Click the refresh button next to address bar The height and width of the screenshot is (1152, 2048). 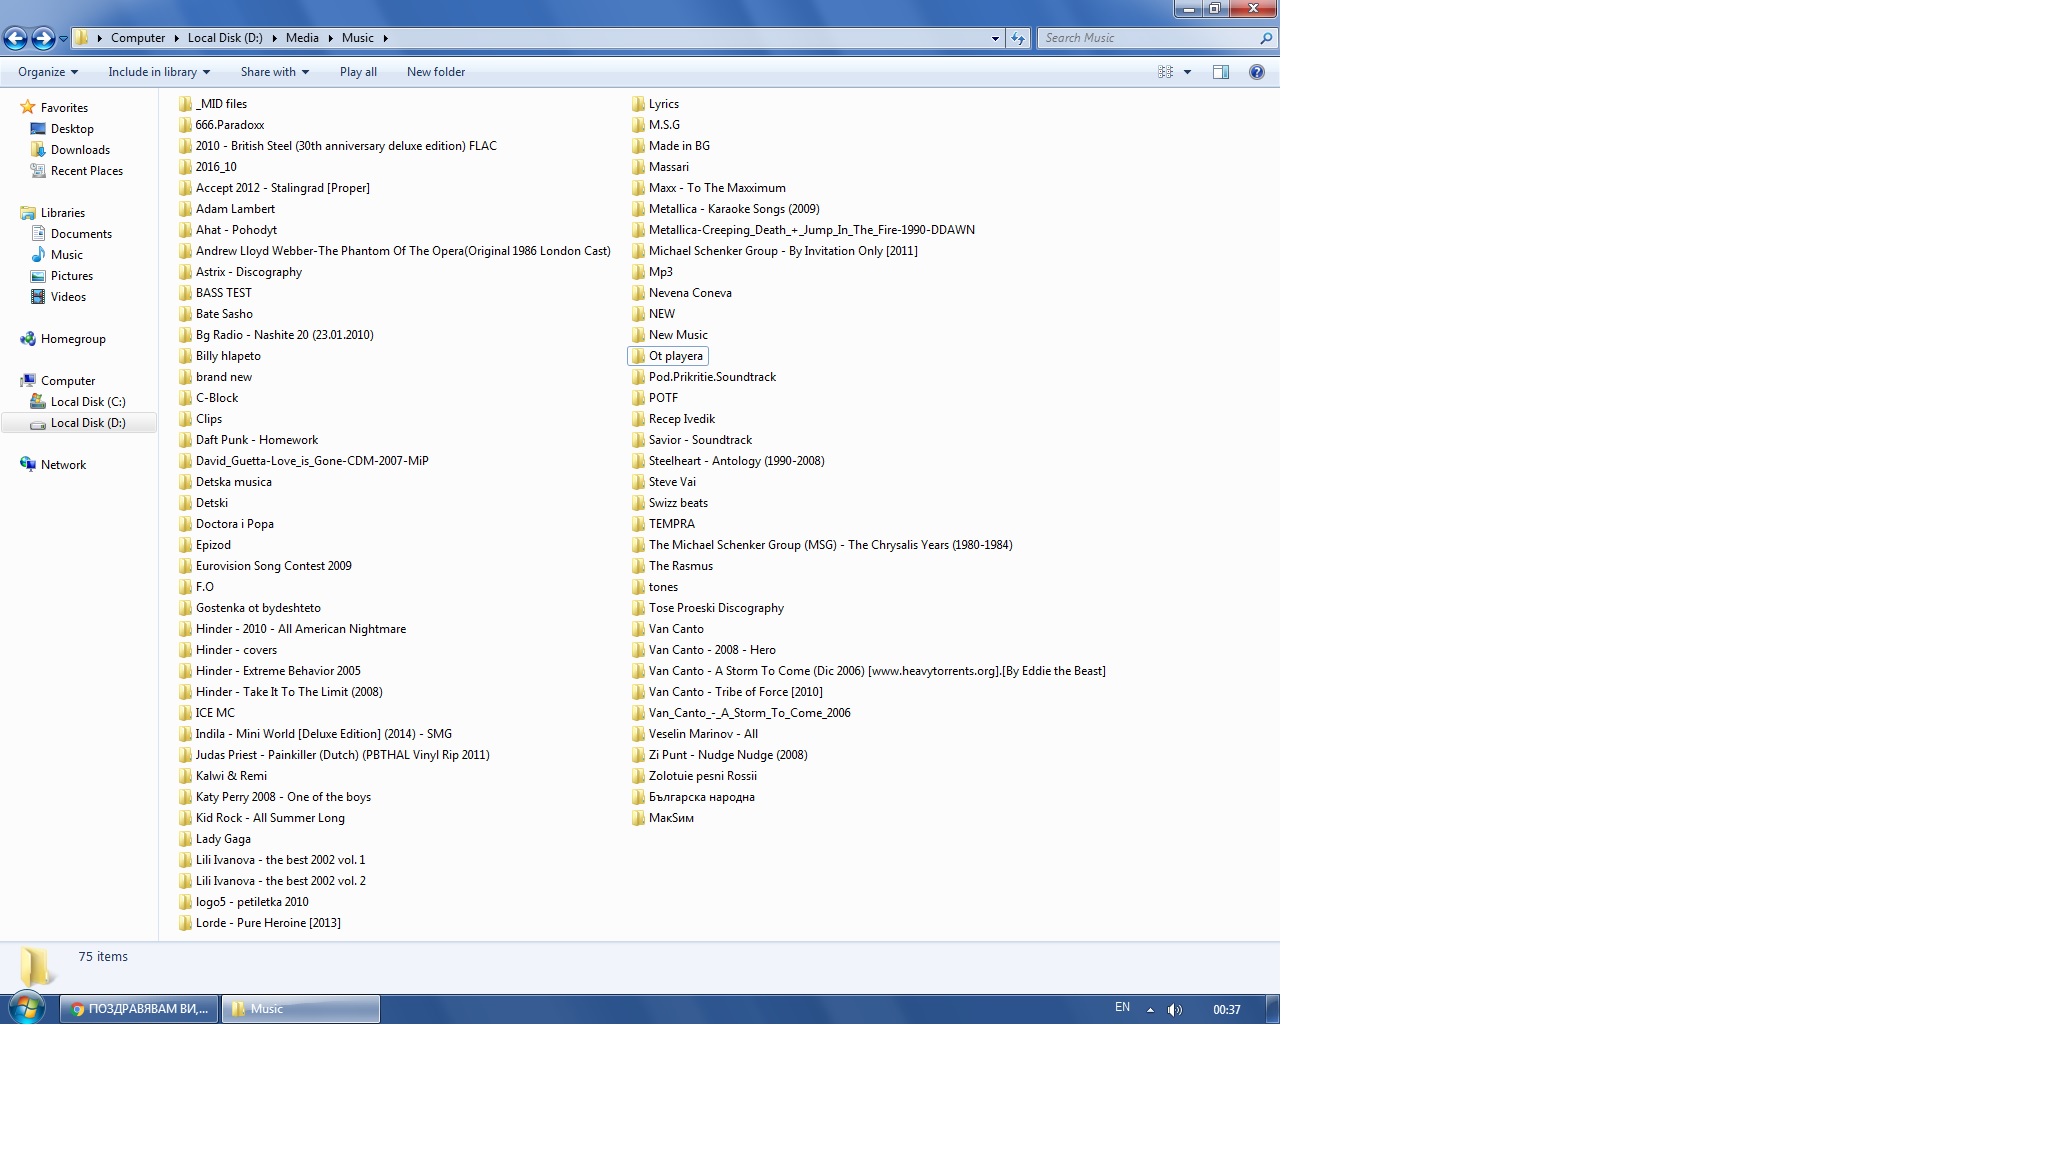(1018, 38)
